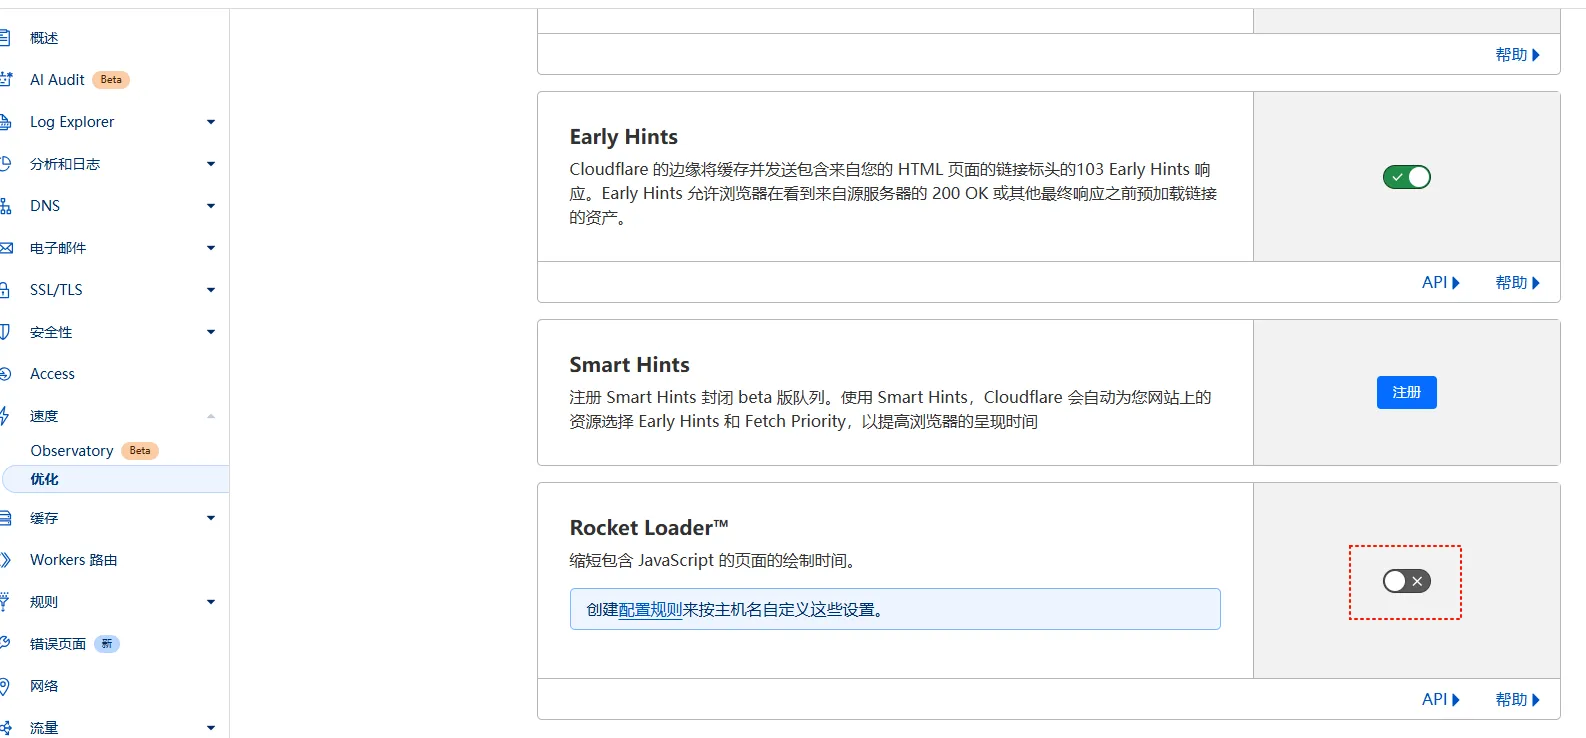Expand the Log Explorer menu arrow
Viewport: 1586px width, 738px height.
click(211, 122)
